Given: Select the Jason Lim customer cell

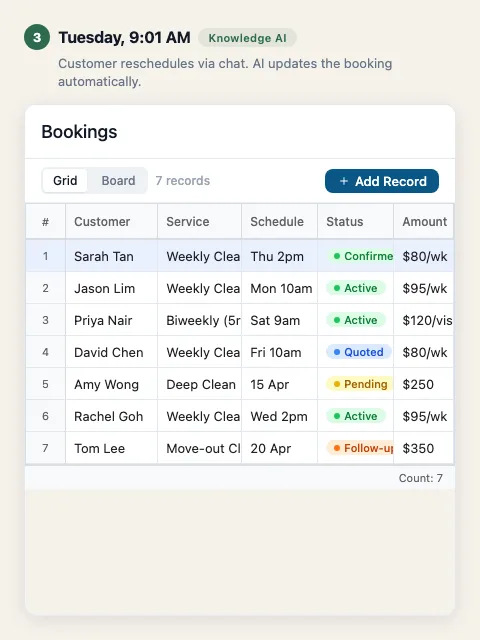Looking at the screenshot, I should 111,288.
